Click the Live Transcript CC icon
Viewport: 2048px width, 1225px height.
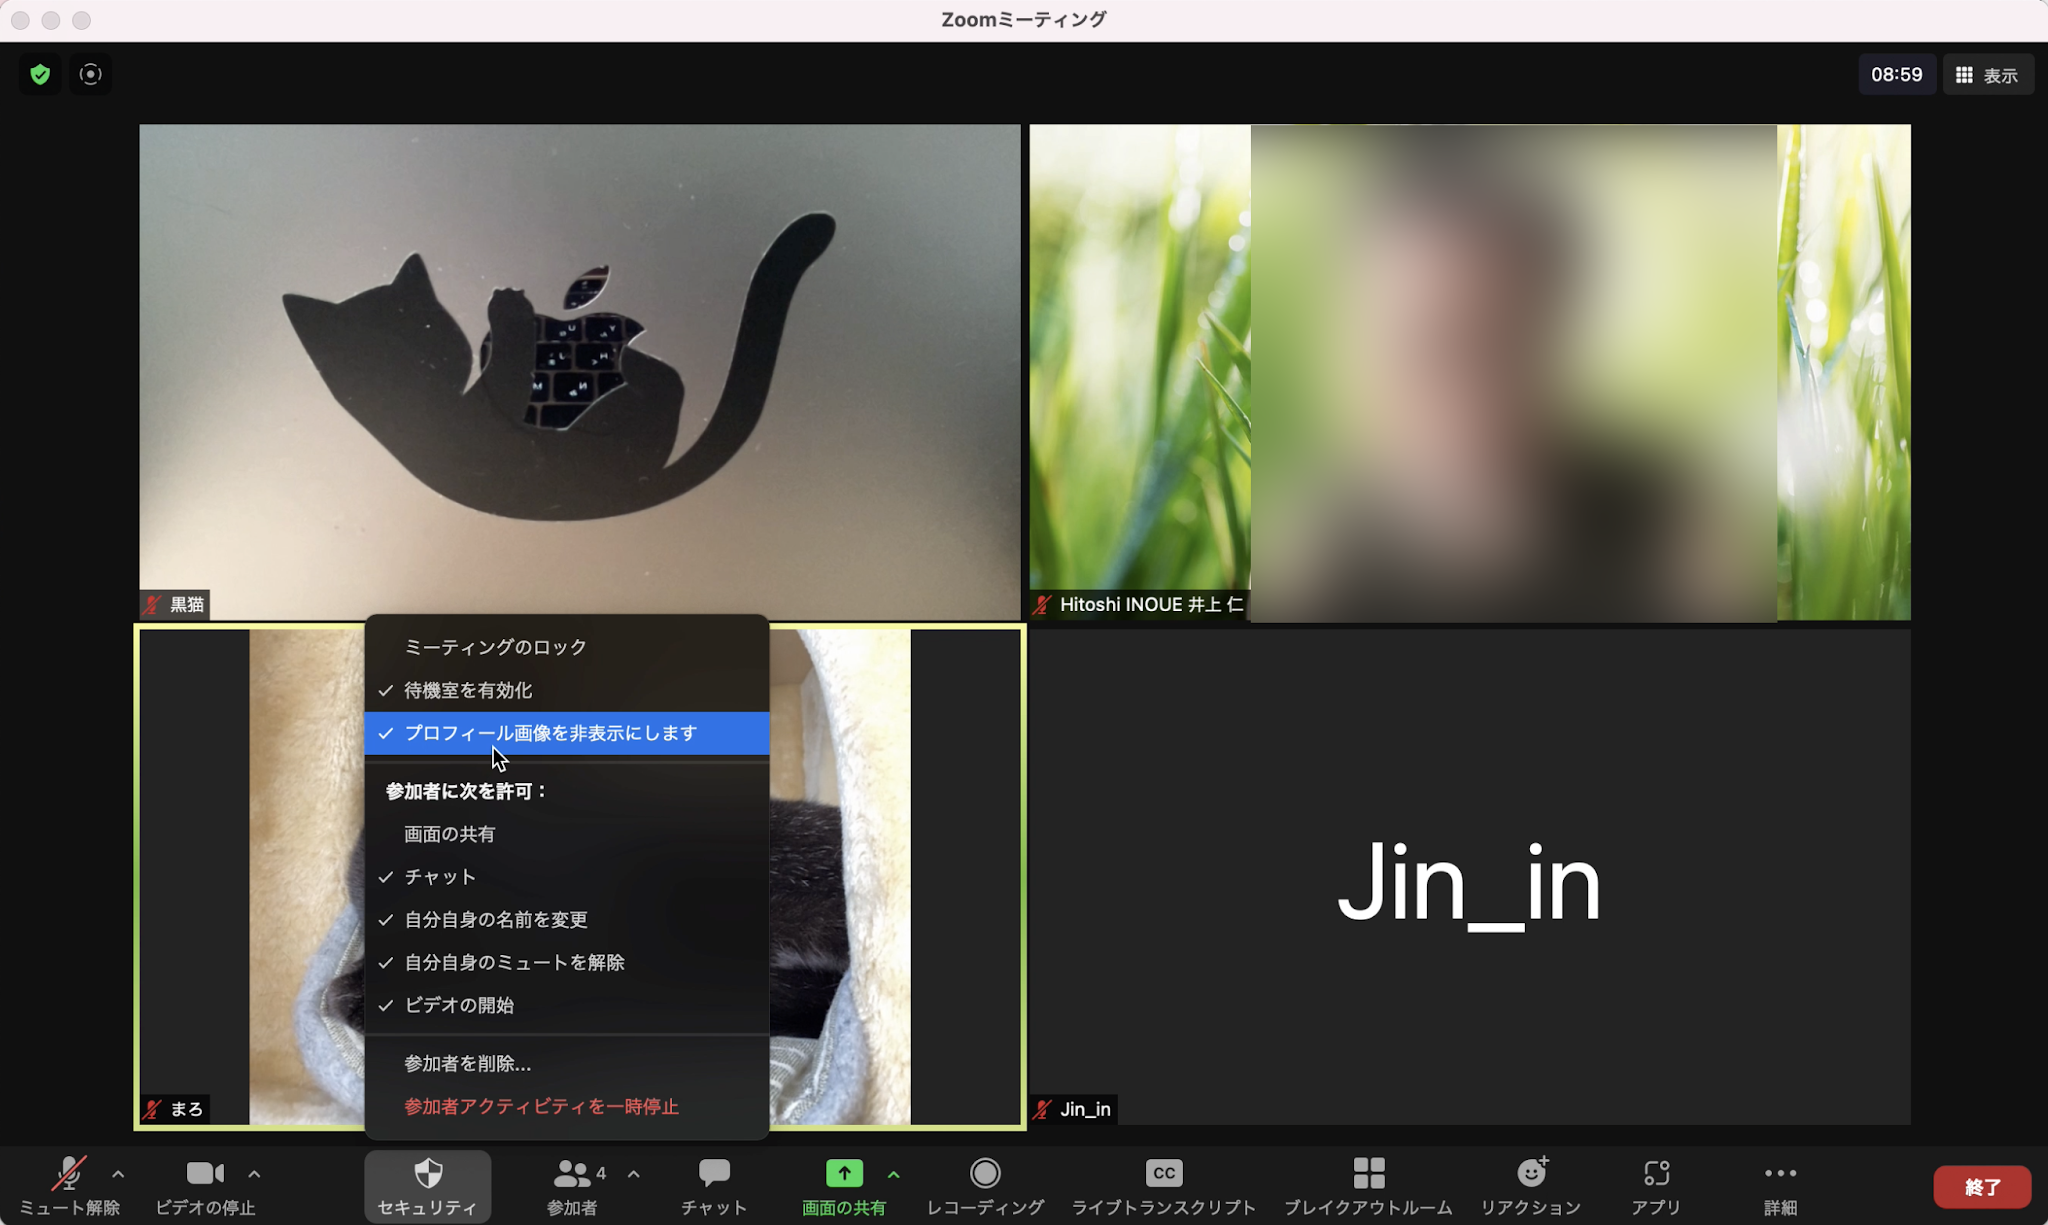coord(1163,1173)
